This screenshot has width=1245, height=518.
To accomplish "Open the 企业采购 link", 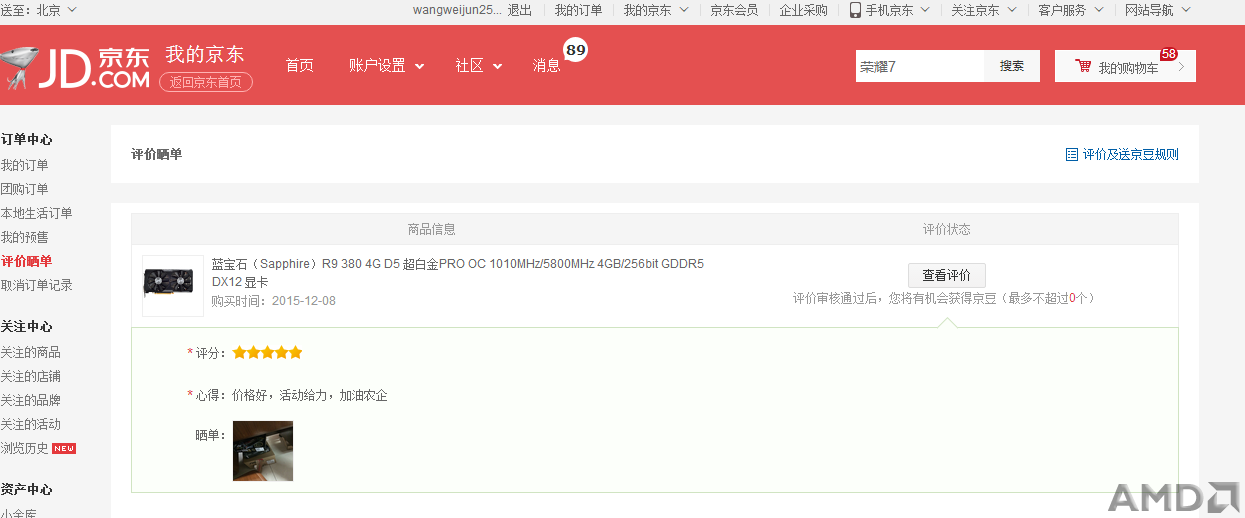I will point(804,10).
